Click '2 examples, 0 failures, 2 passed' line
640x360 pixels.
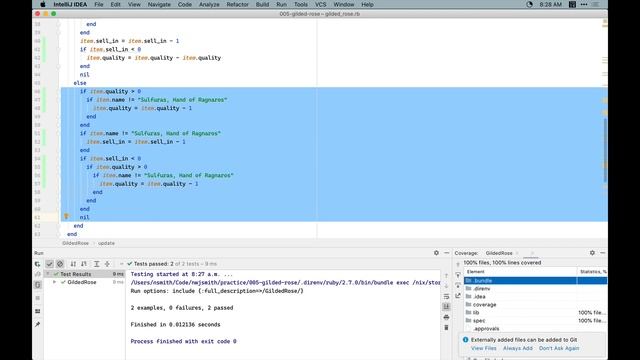182,308
